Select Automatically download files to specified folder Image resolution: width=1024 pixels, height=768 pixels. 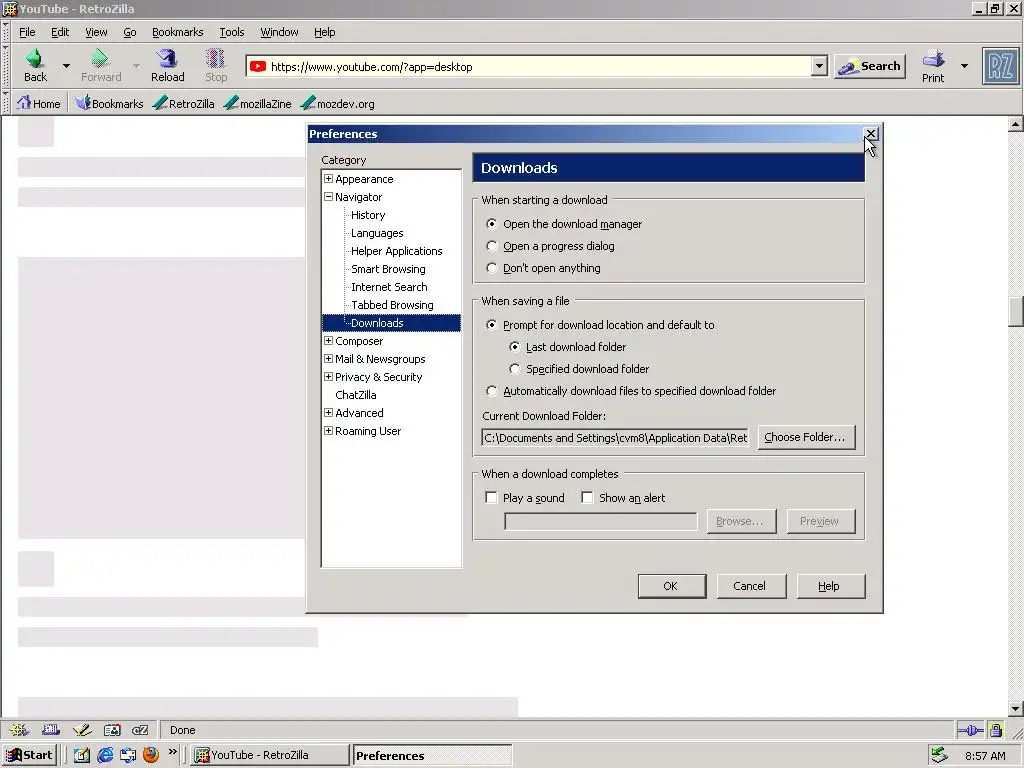coord(492,391)
